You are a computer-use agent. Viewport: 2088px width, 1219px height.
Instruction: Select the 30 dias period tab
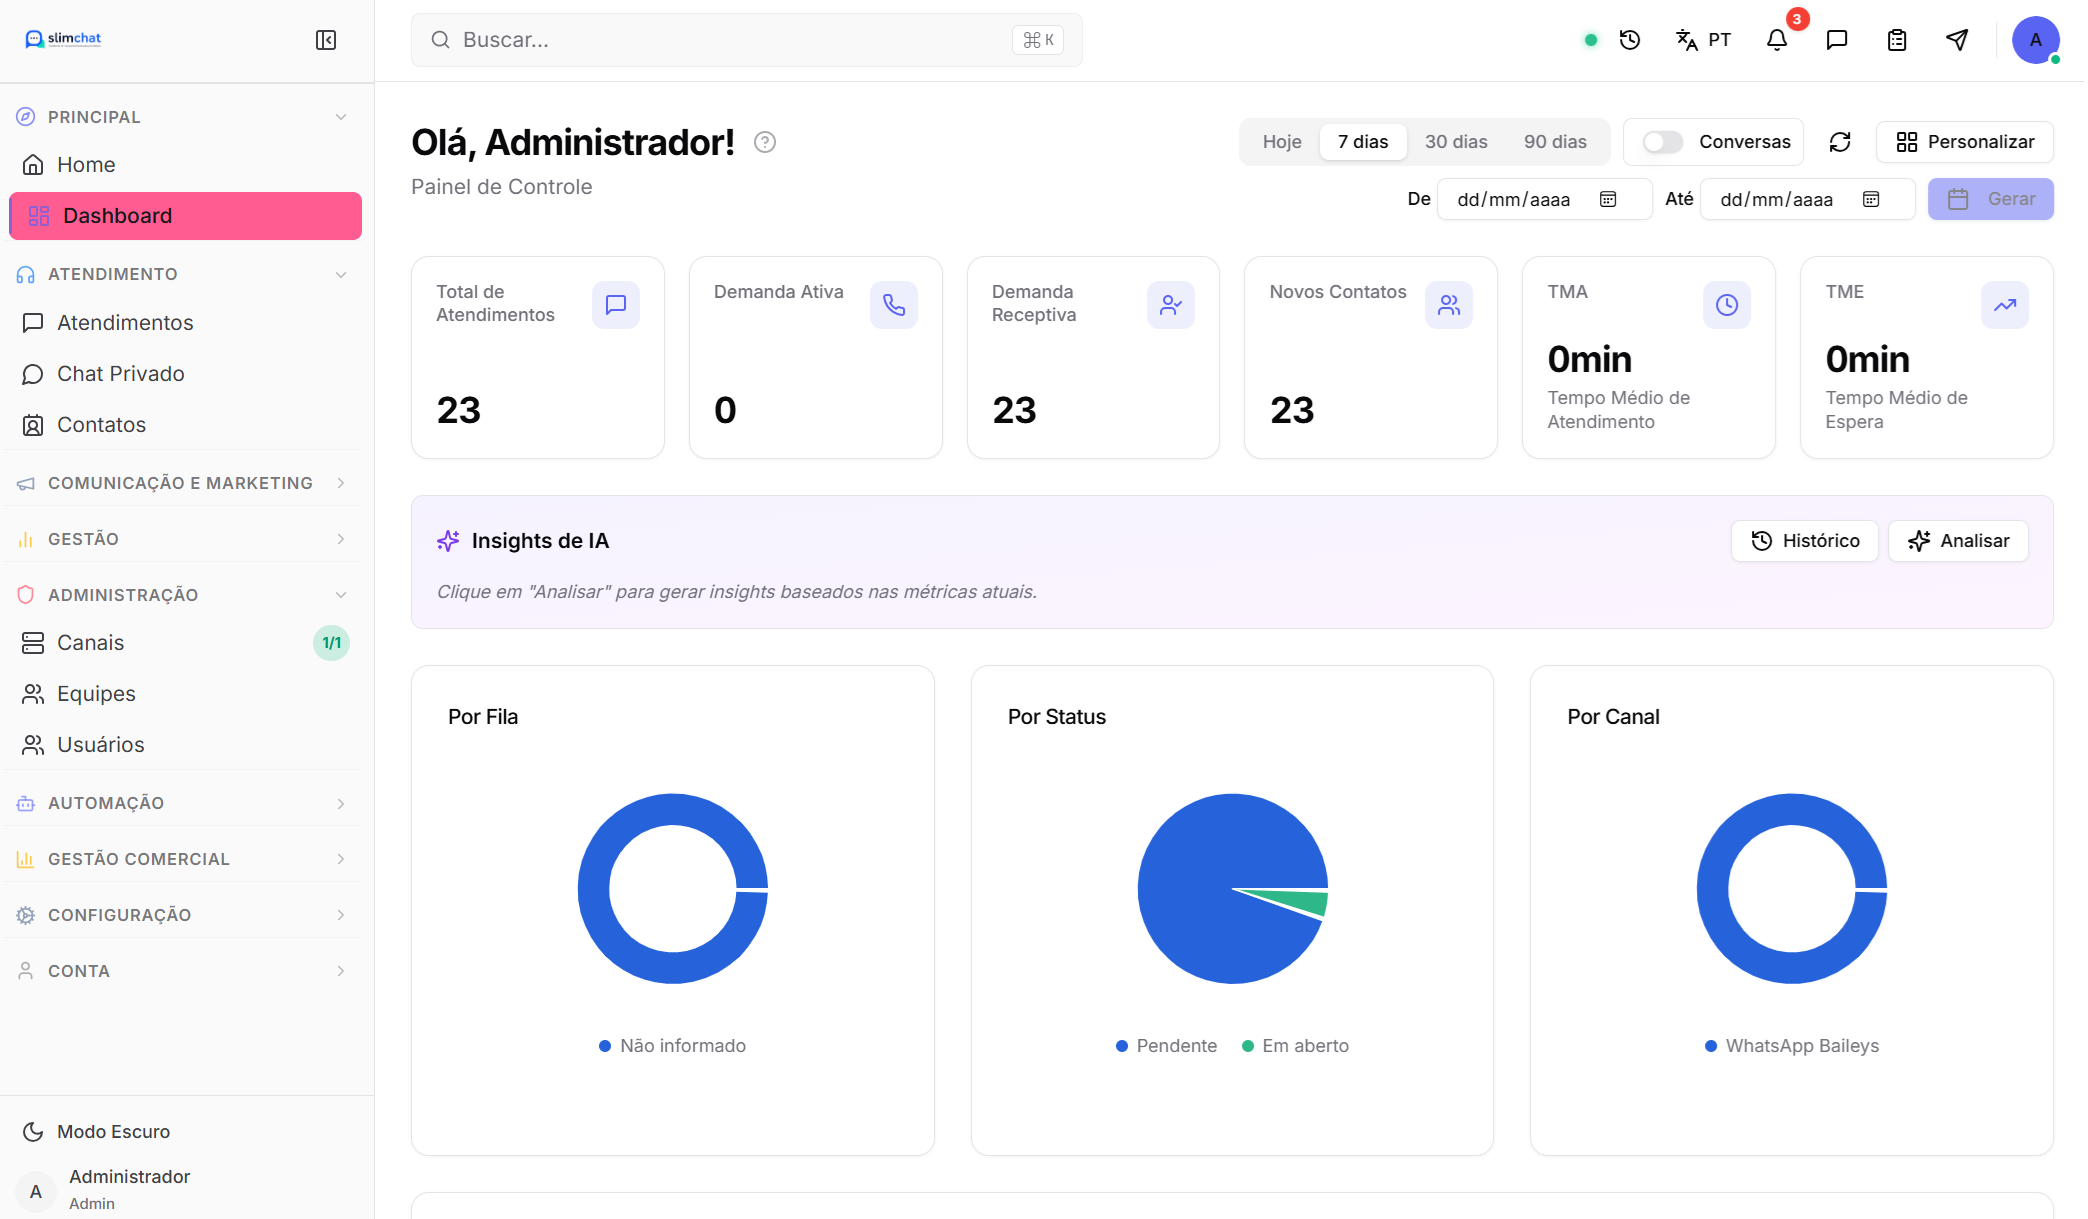[x=1456, y=142]
